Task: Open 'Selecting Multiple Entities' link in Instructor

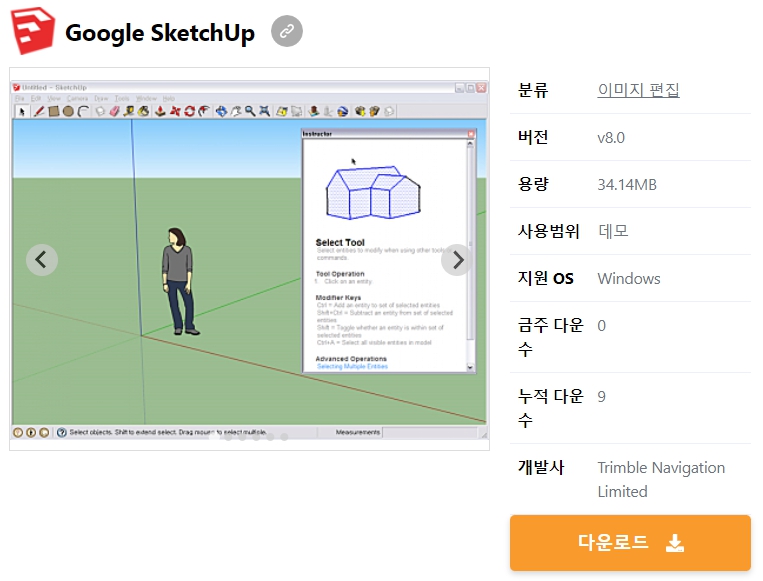Action: coord(352,366)
